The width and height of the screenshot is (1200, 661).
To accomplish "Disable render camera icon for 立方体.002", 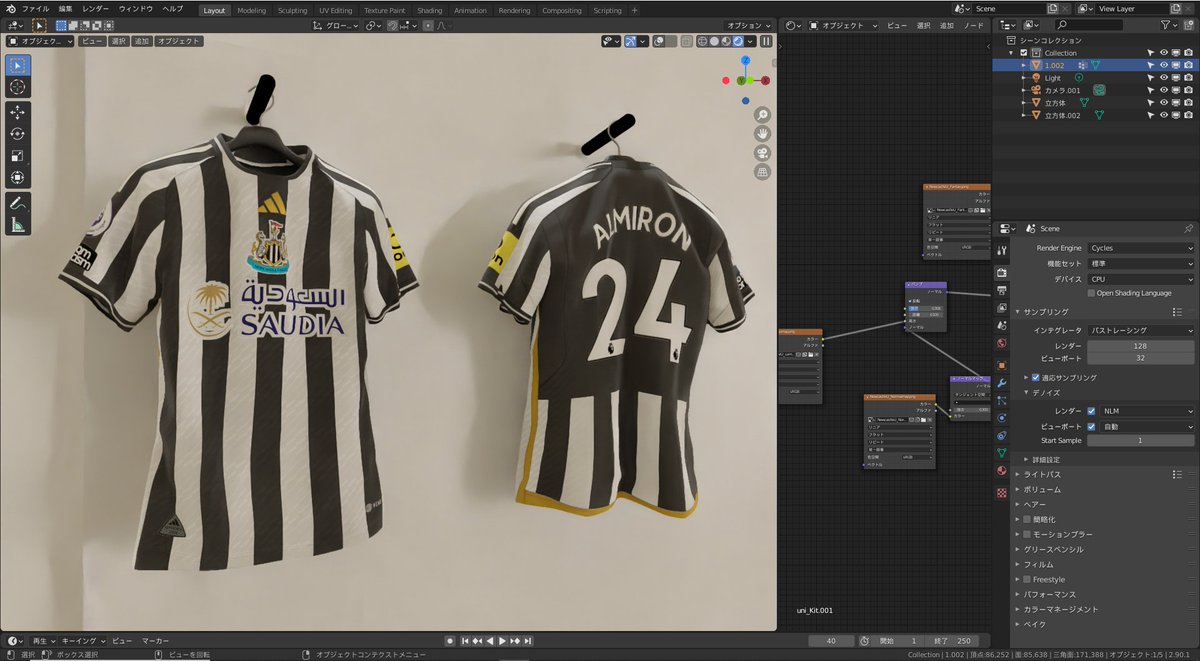I will (x=1189, y=115).
